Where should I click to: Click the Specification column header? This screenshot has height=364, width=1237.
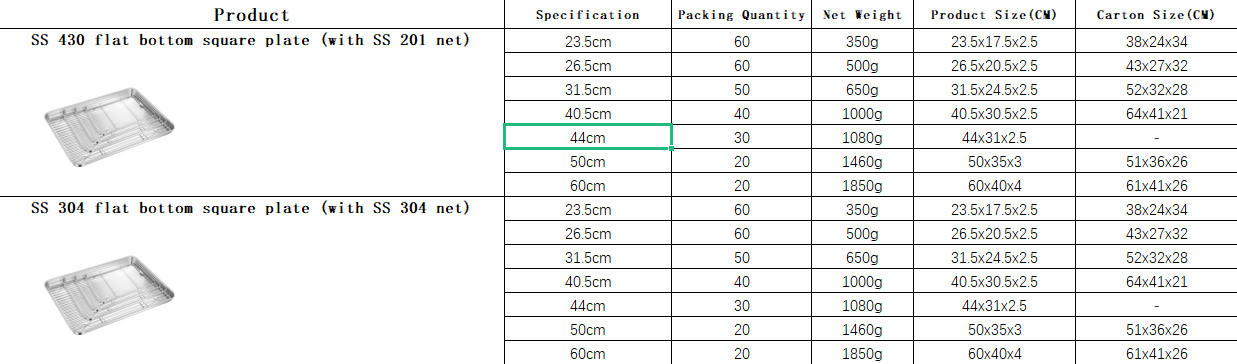588,15
